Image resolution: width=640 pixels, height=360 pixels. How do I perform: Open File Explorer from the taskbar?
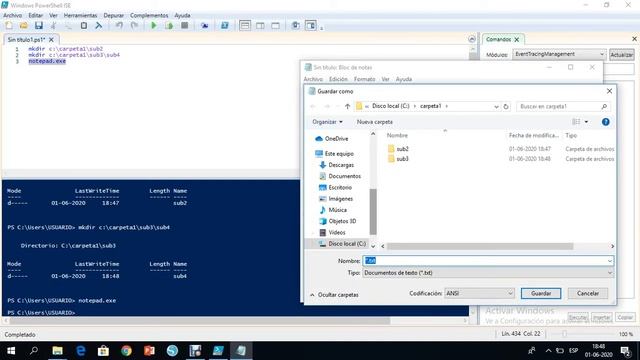(x=58, y=351)
